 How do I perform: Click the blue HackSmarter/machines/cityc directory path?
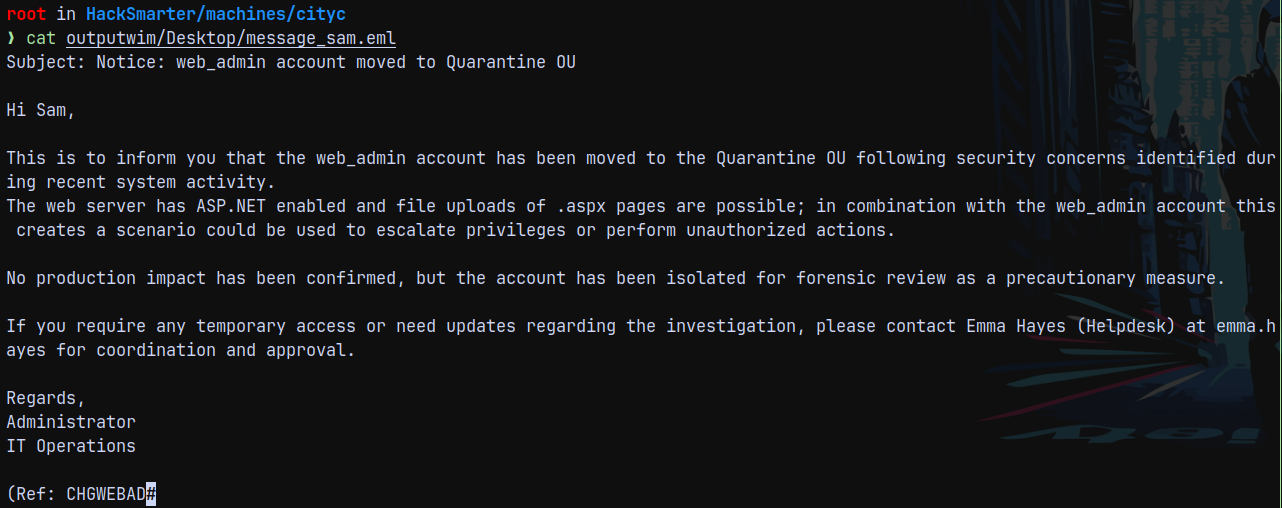click(x=216, y=15)
